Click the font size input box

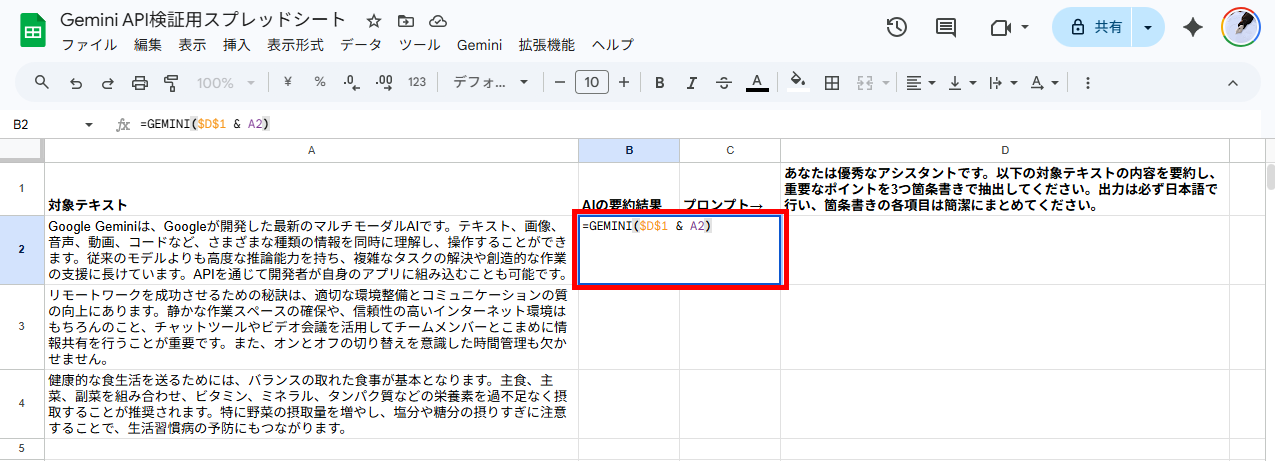point(592,83)
